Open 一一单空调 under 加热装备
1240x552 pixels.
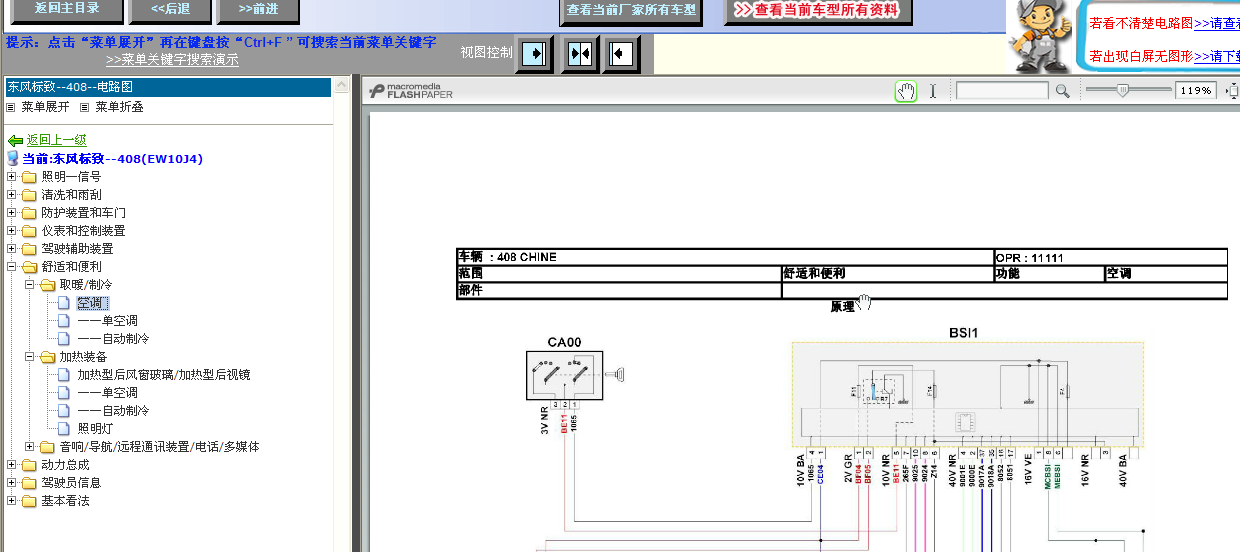click(107, 393)
